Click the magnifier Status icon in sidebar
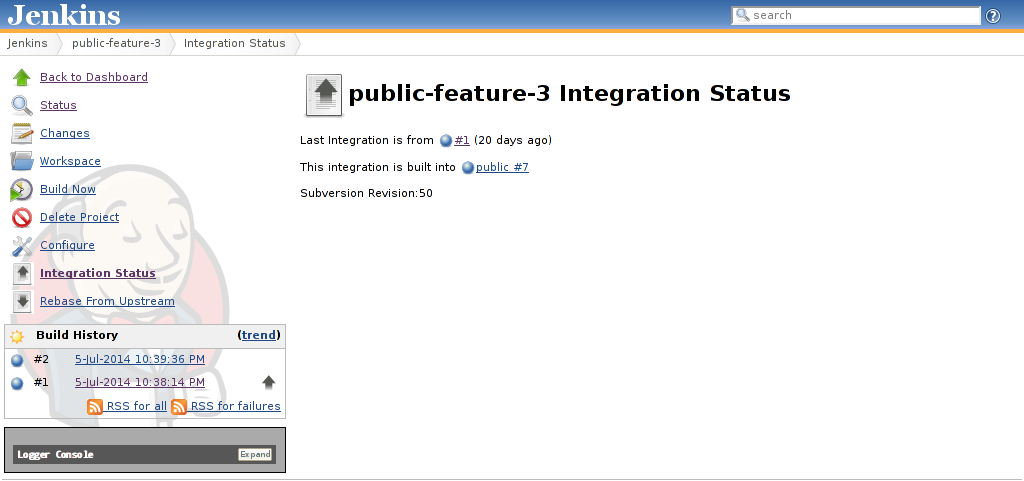Image resolution: width=1024 pixels, height=481 pixels. coord(22,105)
